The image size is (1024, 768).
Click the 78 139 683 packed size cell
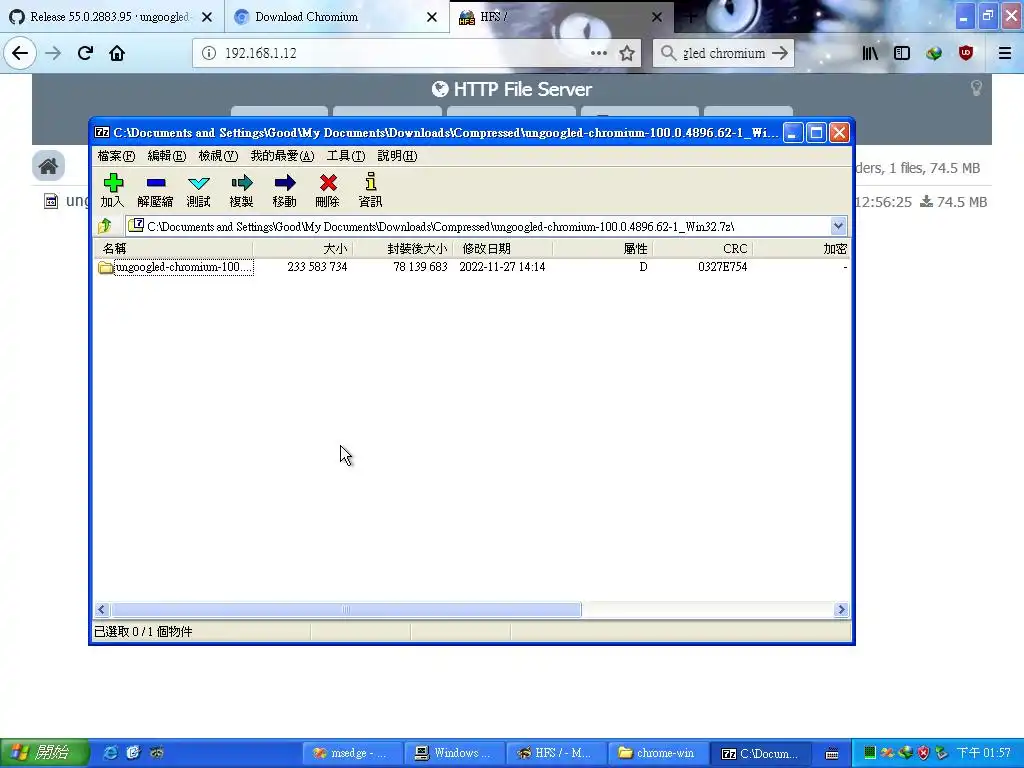(x=420, y=267)
